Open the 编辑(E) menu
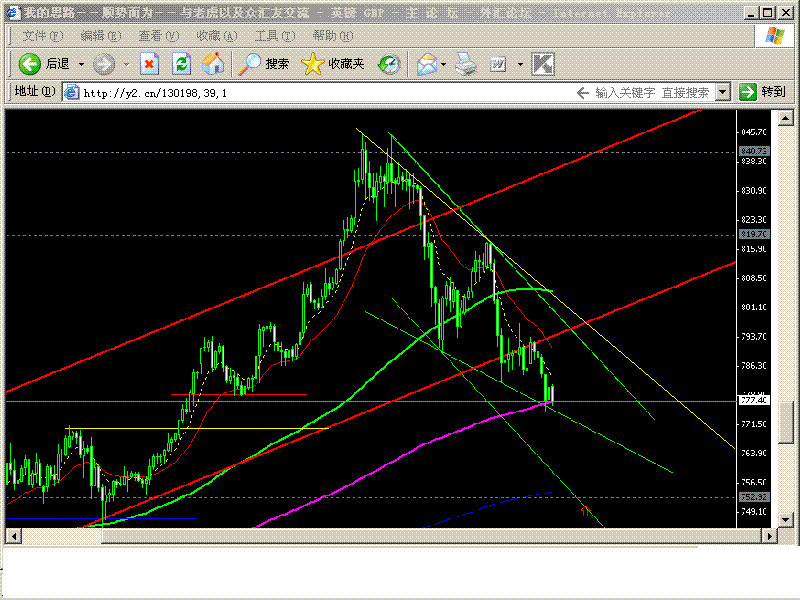This screenshot has width=800, height=600. click(x=101, y=36)
